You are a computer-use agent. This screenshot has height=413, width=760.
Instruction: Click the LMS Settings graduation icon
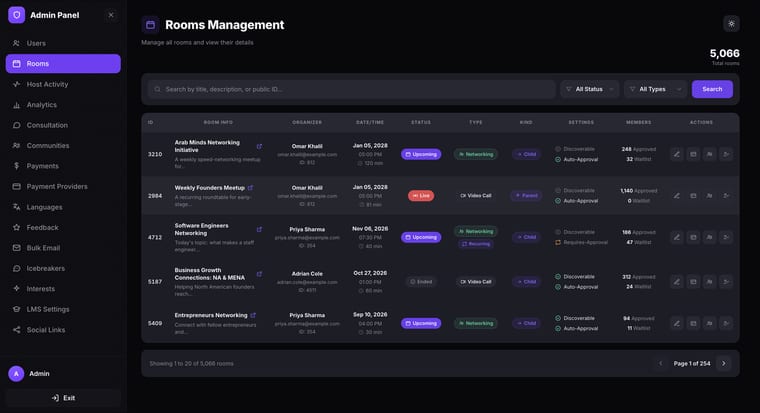tap(16, 309)
